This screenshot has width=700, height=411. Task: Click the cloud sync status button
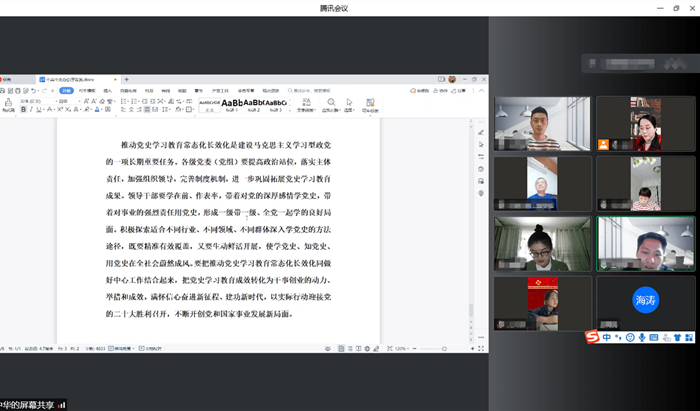[x=420, y=91]
